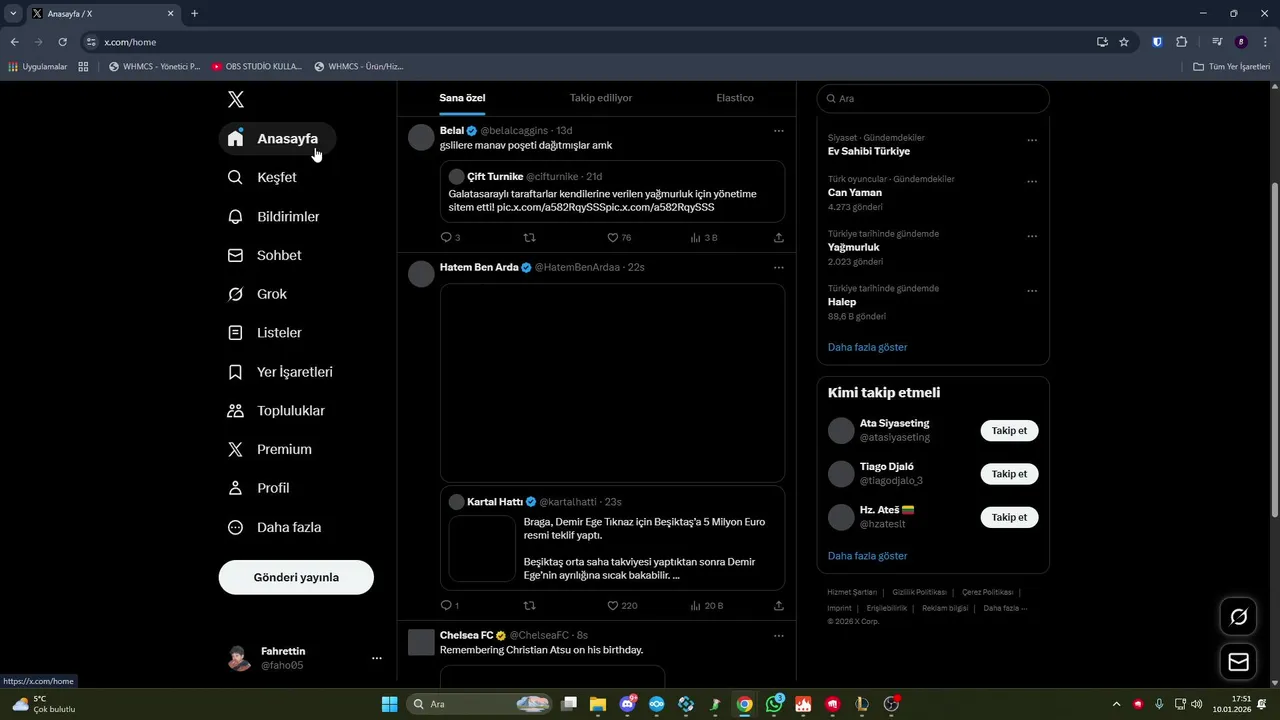Click Gönderi yayınla post button
The height and width of the screenshot is (720, 1280).
point(296,577)
